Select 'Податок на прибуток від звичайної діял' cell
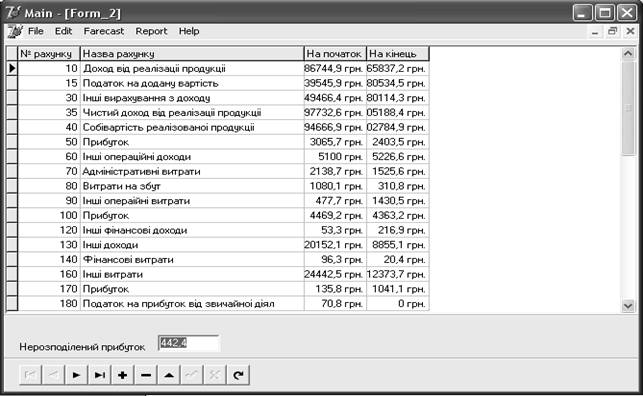643x396 pixels. (192, 304)
